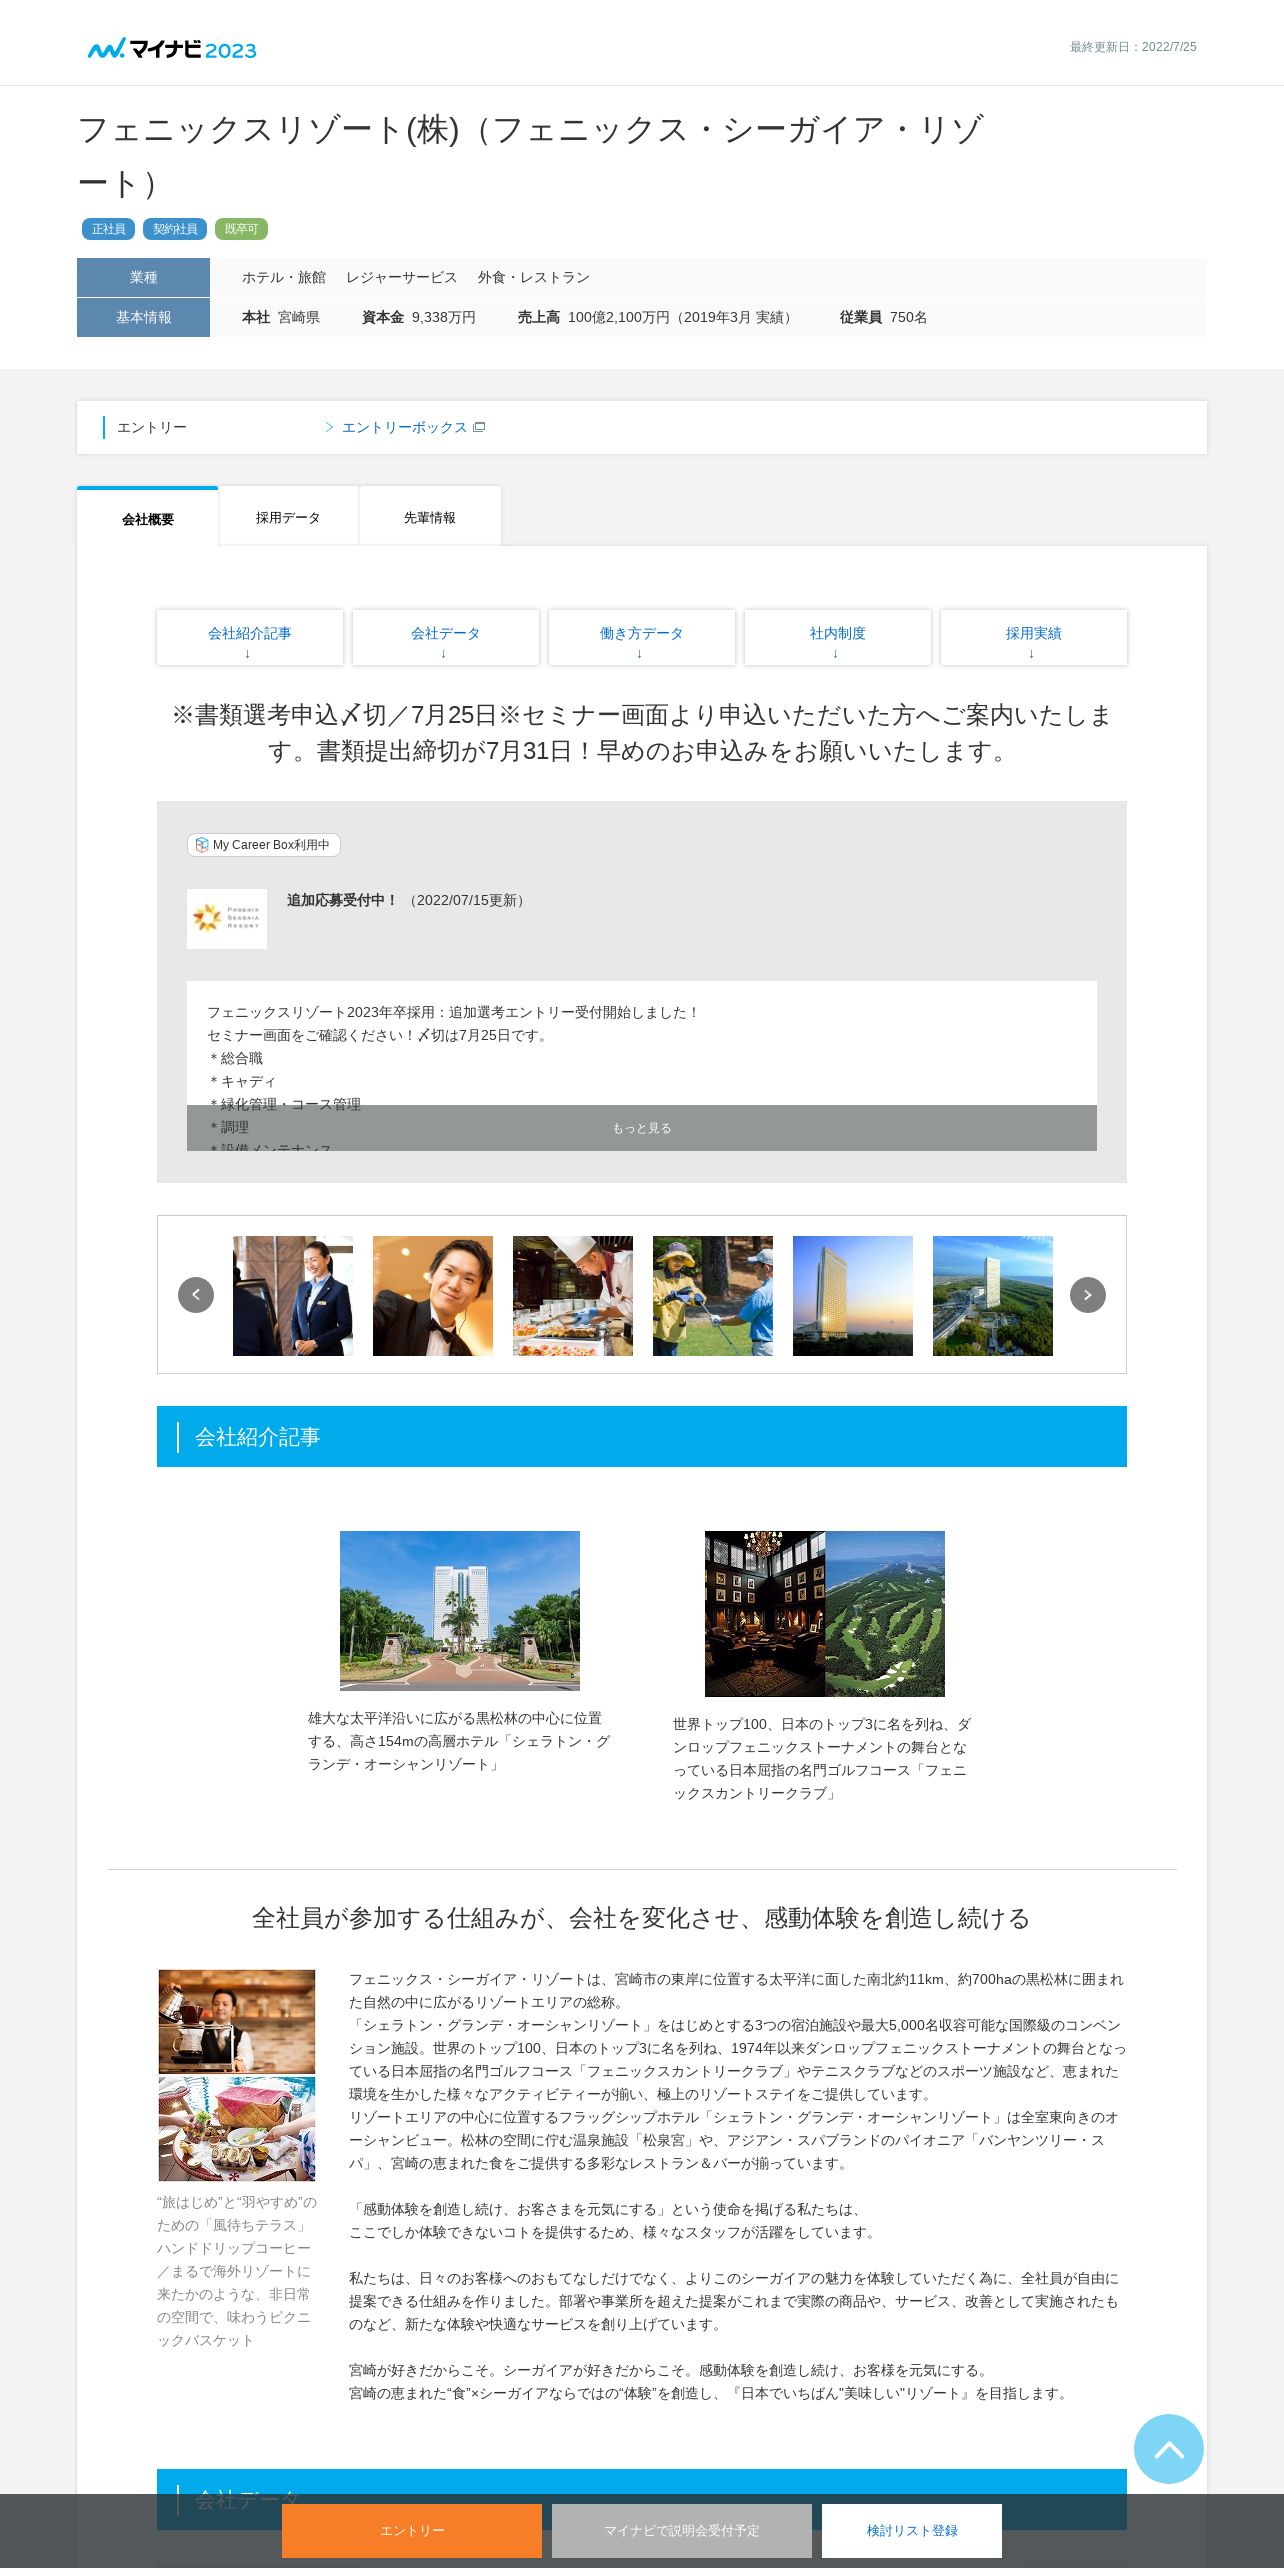Click the 契約社員 tag
The width and height of the screenshot is (1284, 2568).
click(175, 229)
